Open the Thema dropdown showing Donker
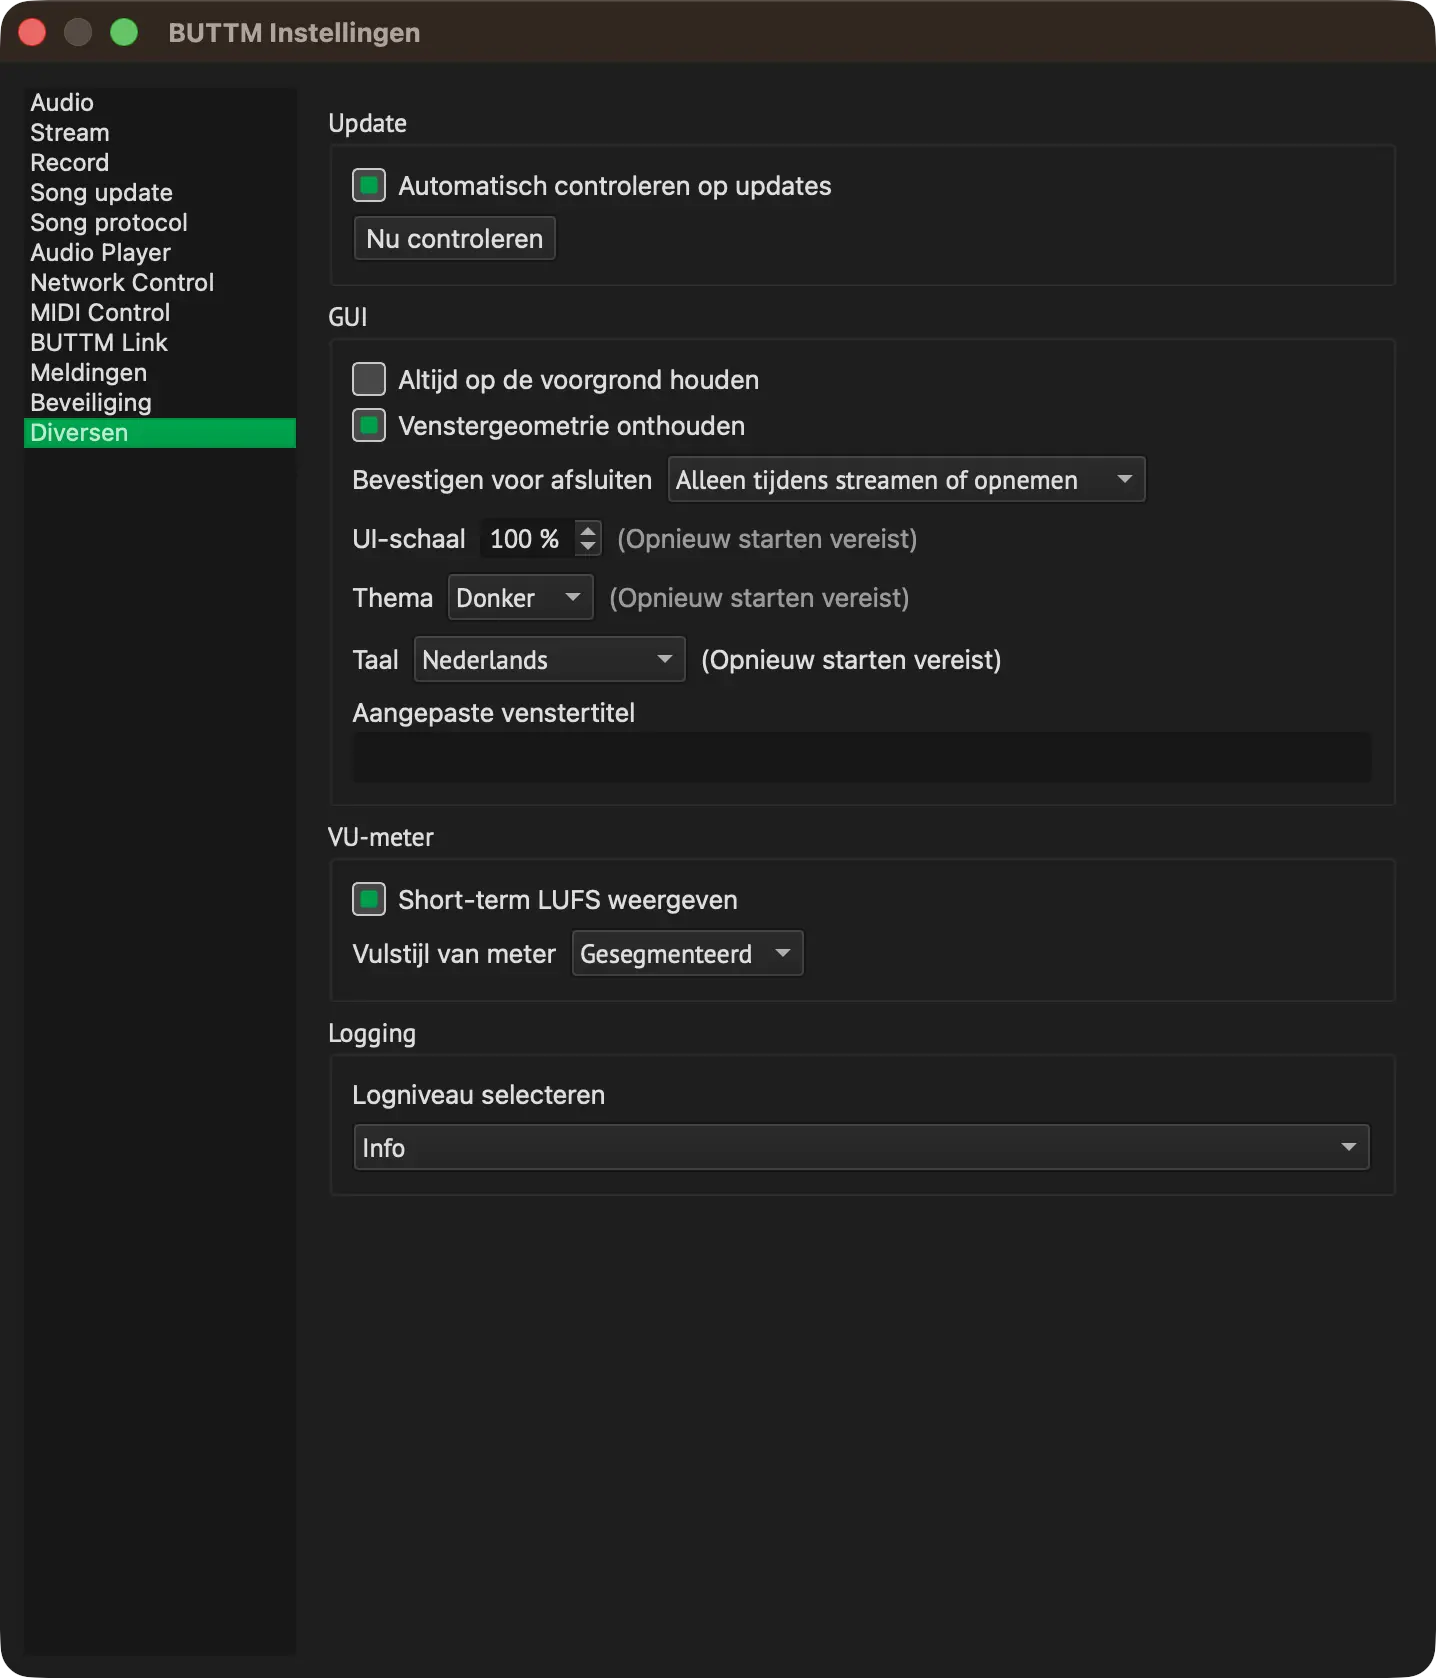1436x1678 pixels. coord(520,598)
